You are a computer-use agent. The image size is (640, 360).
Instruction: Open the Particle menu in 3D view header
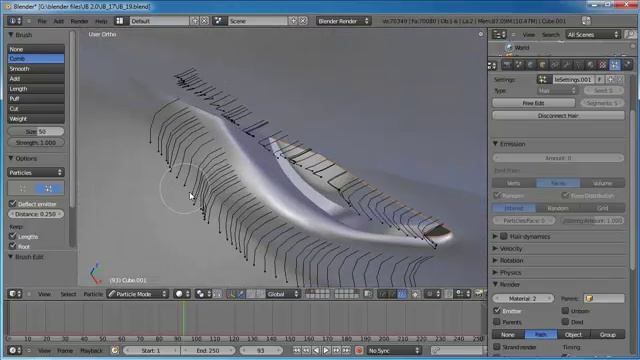click(93, 294)
